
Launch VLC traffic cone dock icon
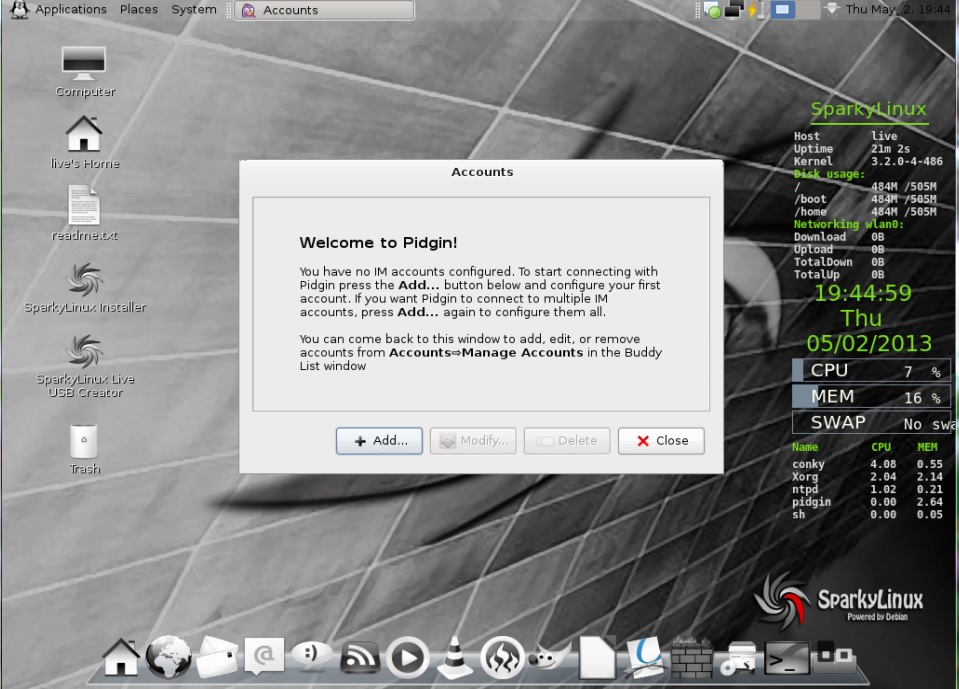click(x=454, y=657)
